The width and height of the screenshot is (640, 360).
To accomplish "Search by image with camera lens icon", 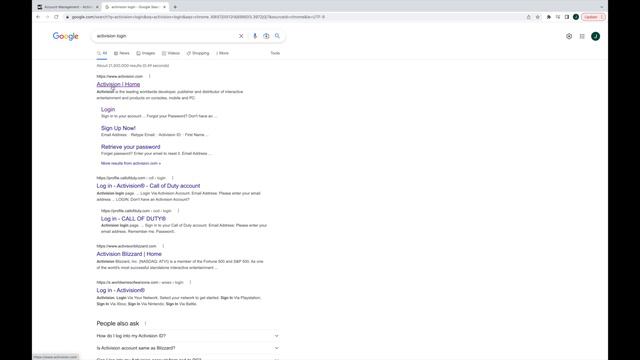I will click(x=266, y=36).
